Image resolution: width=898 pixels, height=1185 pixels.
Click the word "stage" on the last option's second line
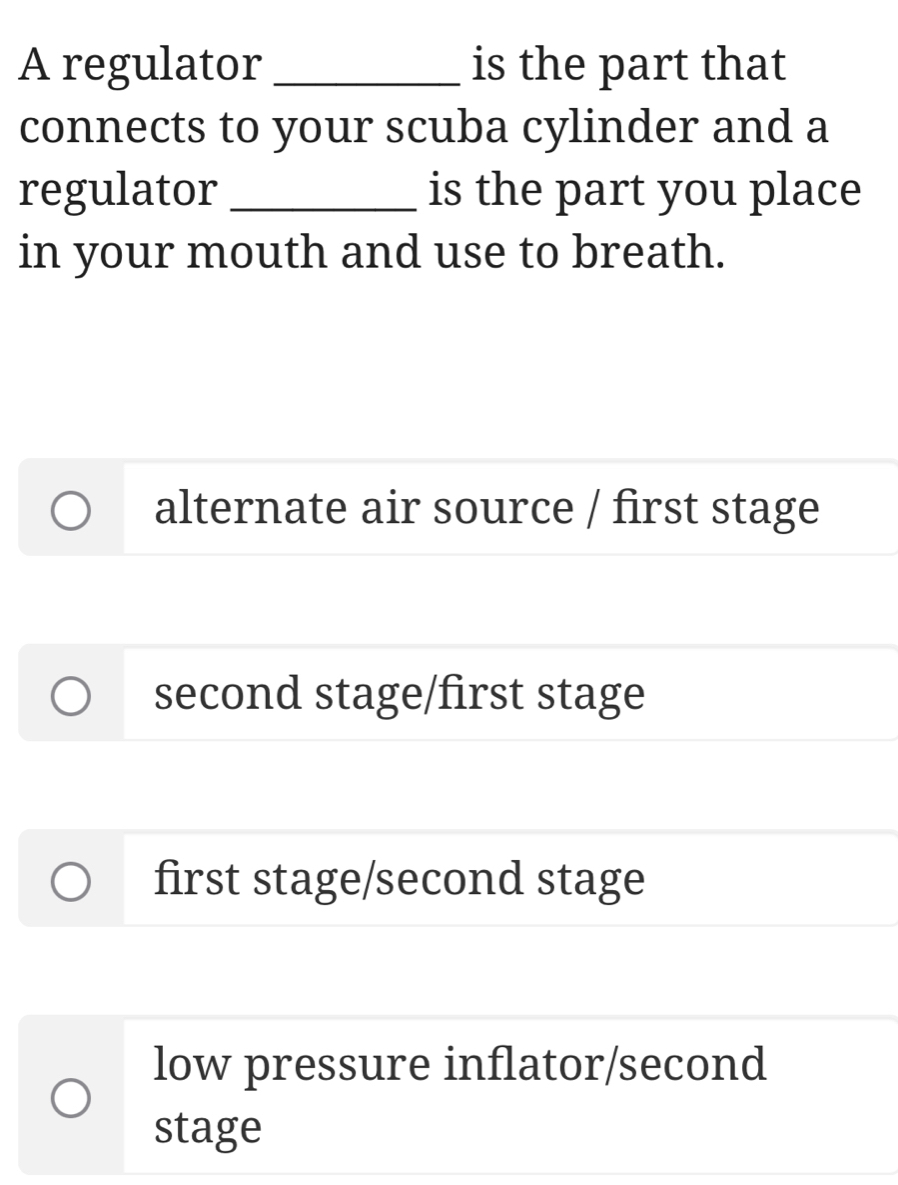(209, 1128)
